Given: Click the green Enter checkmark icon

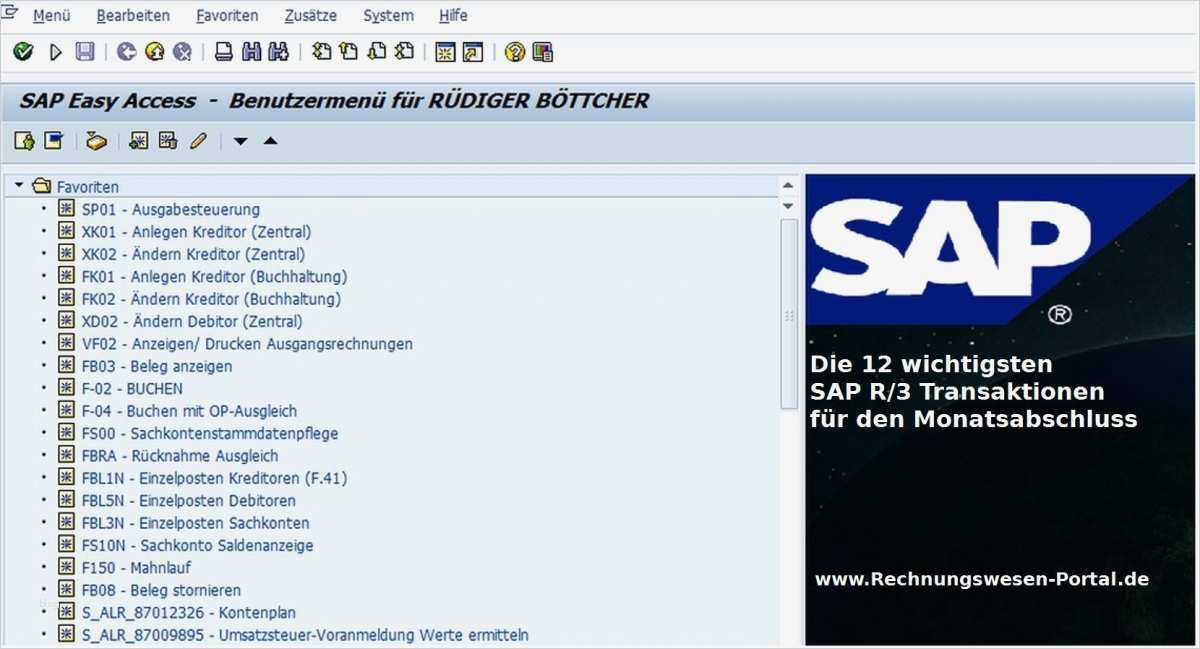Looking at the screenshot, I should pos(22,51).
